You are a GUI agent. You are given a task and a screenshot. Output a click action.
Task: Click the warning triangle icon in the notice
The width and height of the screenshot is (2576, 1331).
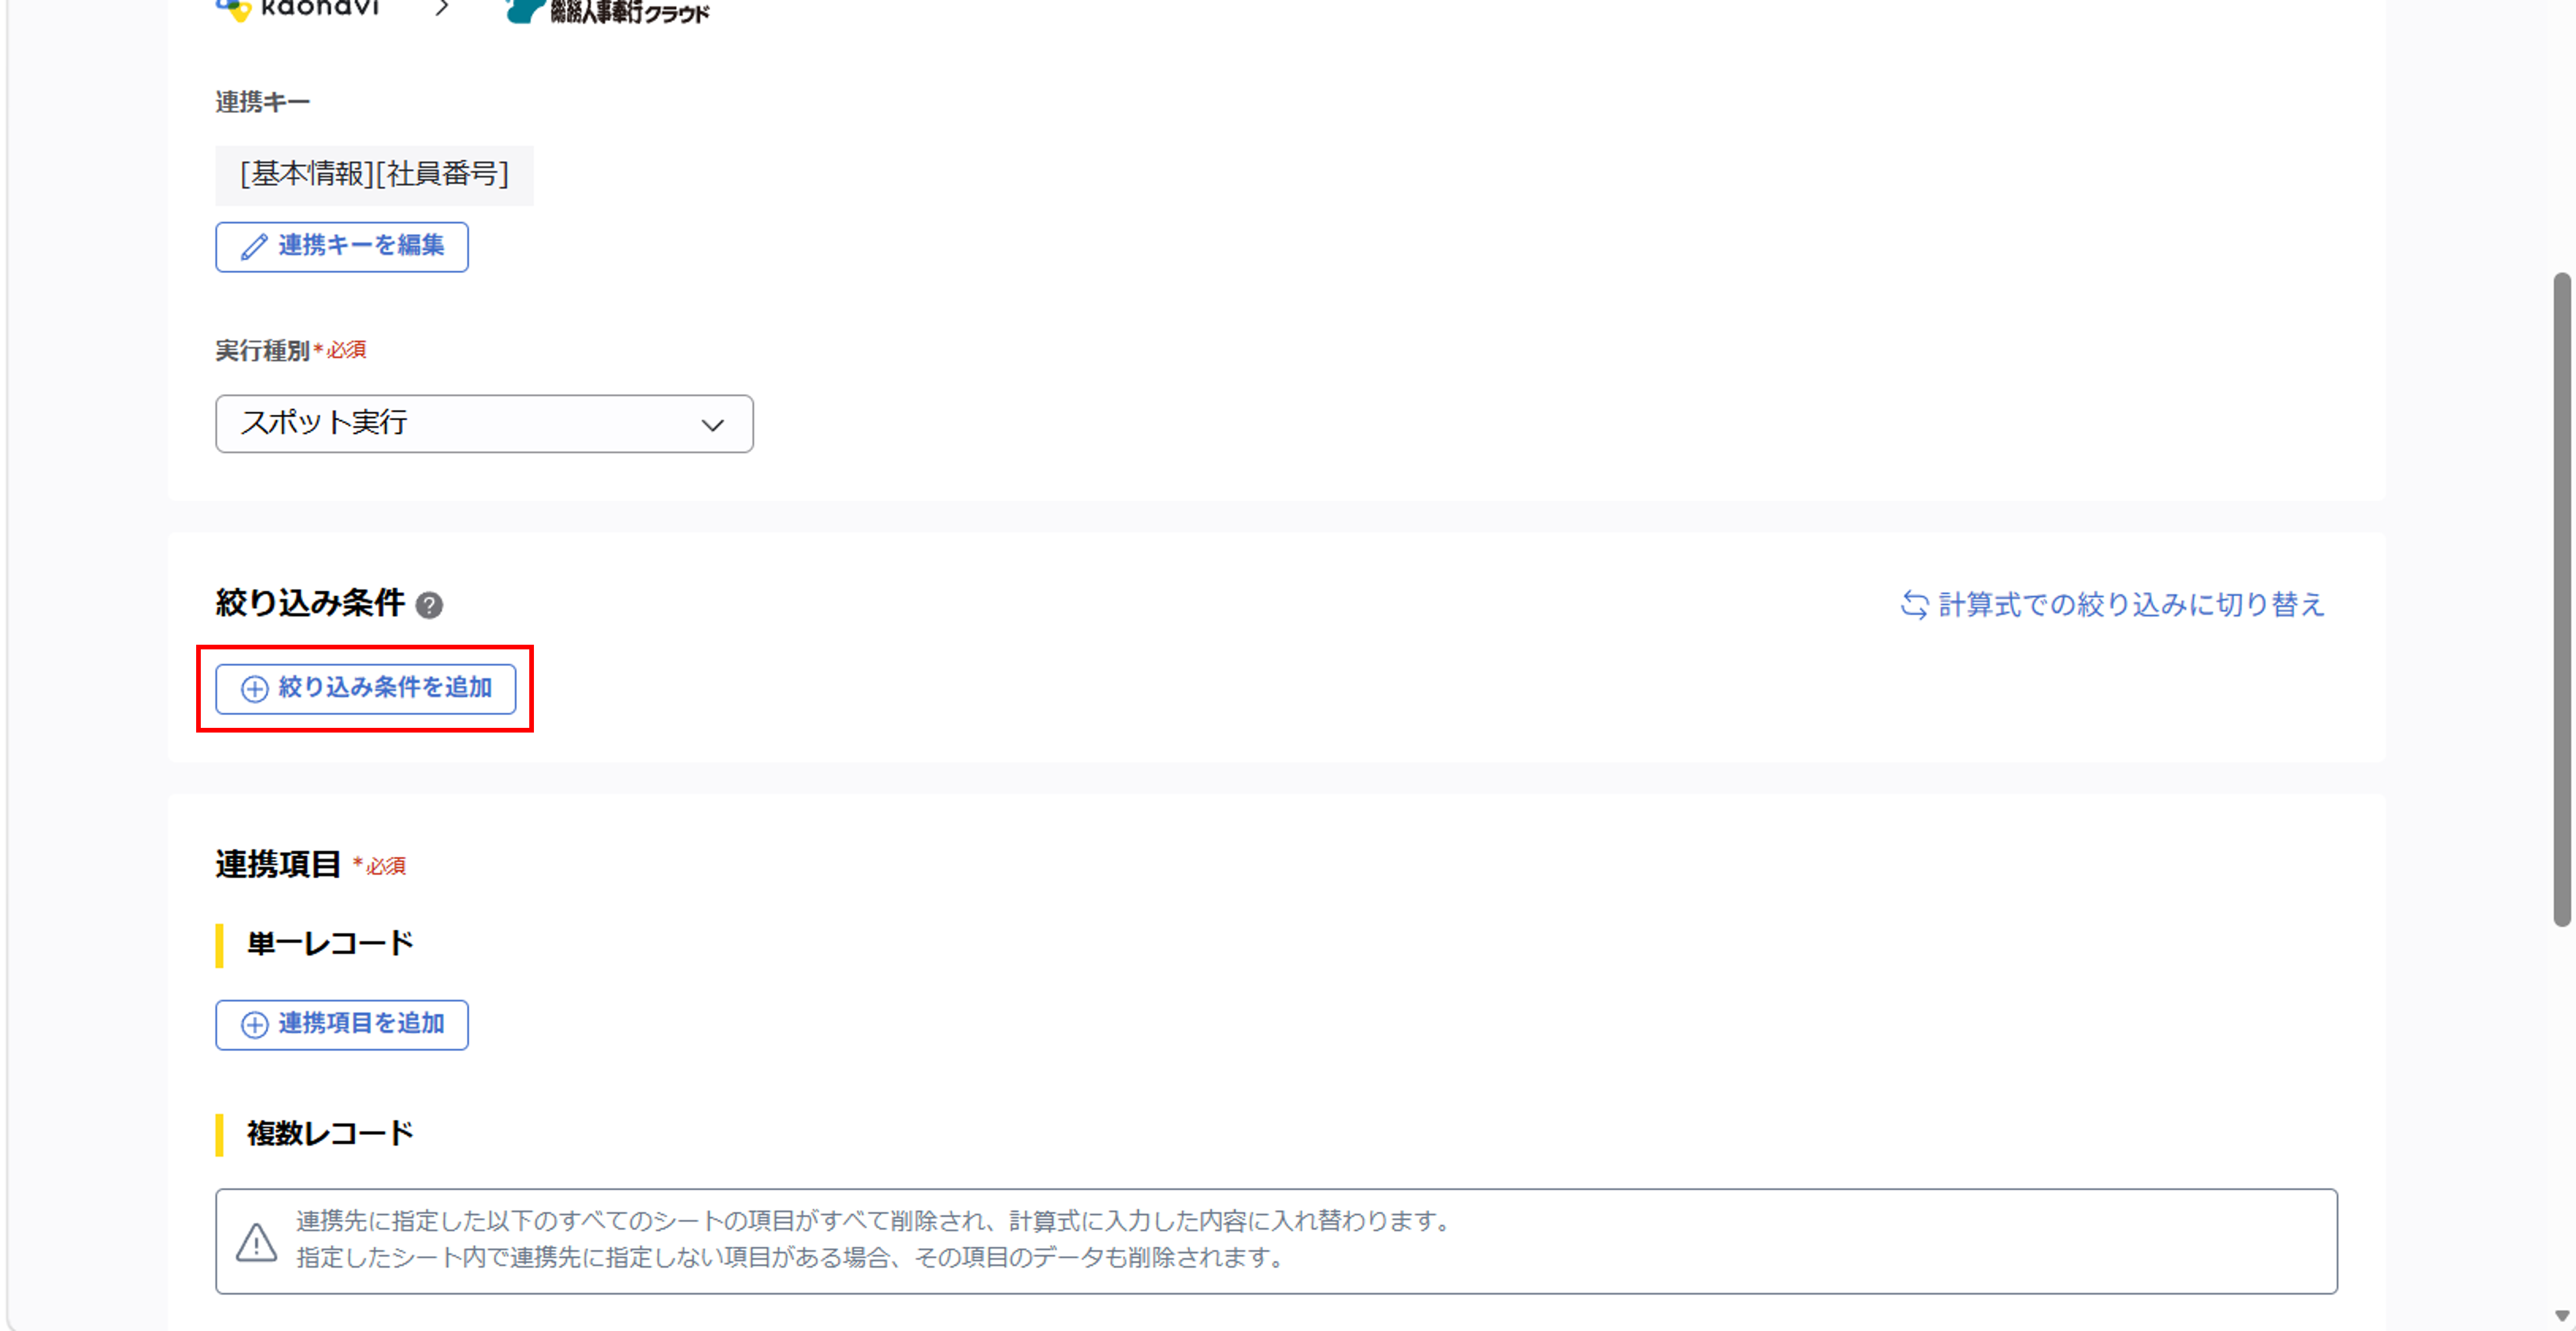click(x=257, y=1242)
